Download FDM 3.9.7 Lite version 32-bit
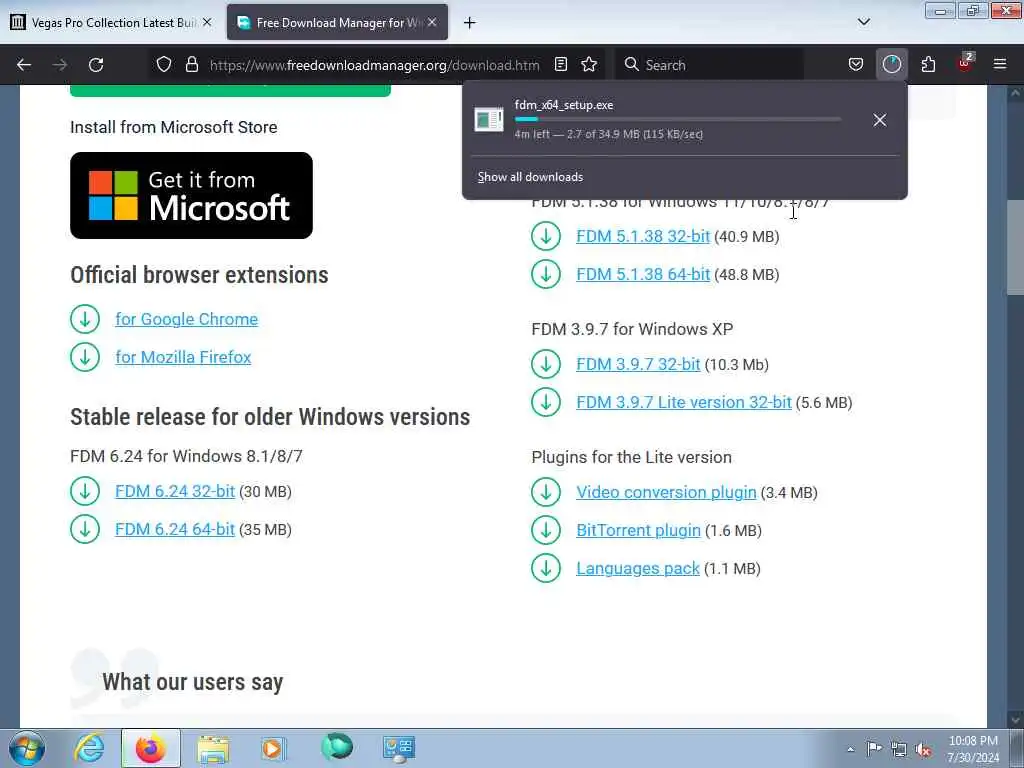Viewport: 1024px width, 768px height. click(684, 402)
